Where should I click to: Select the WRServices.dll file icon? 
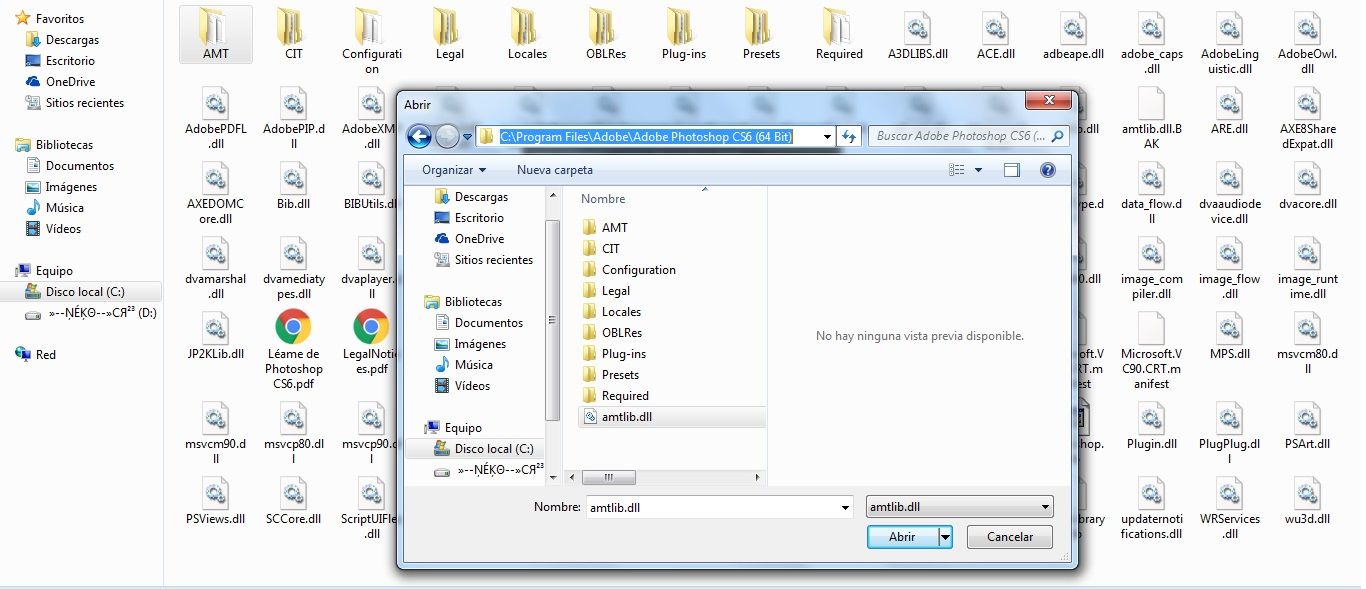click(x=1229, y=492)
